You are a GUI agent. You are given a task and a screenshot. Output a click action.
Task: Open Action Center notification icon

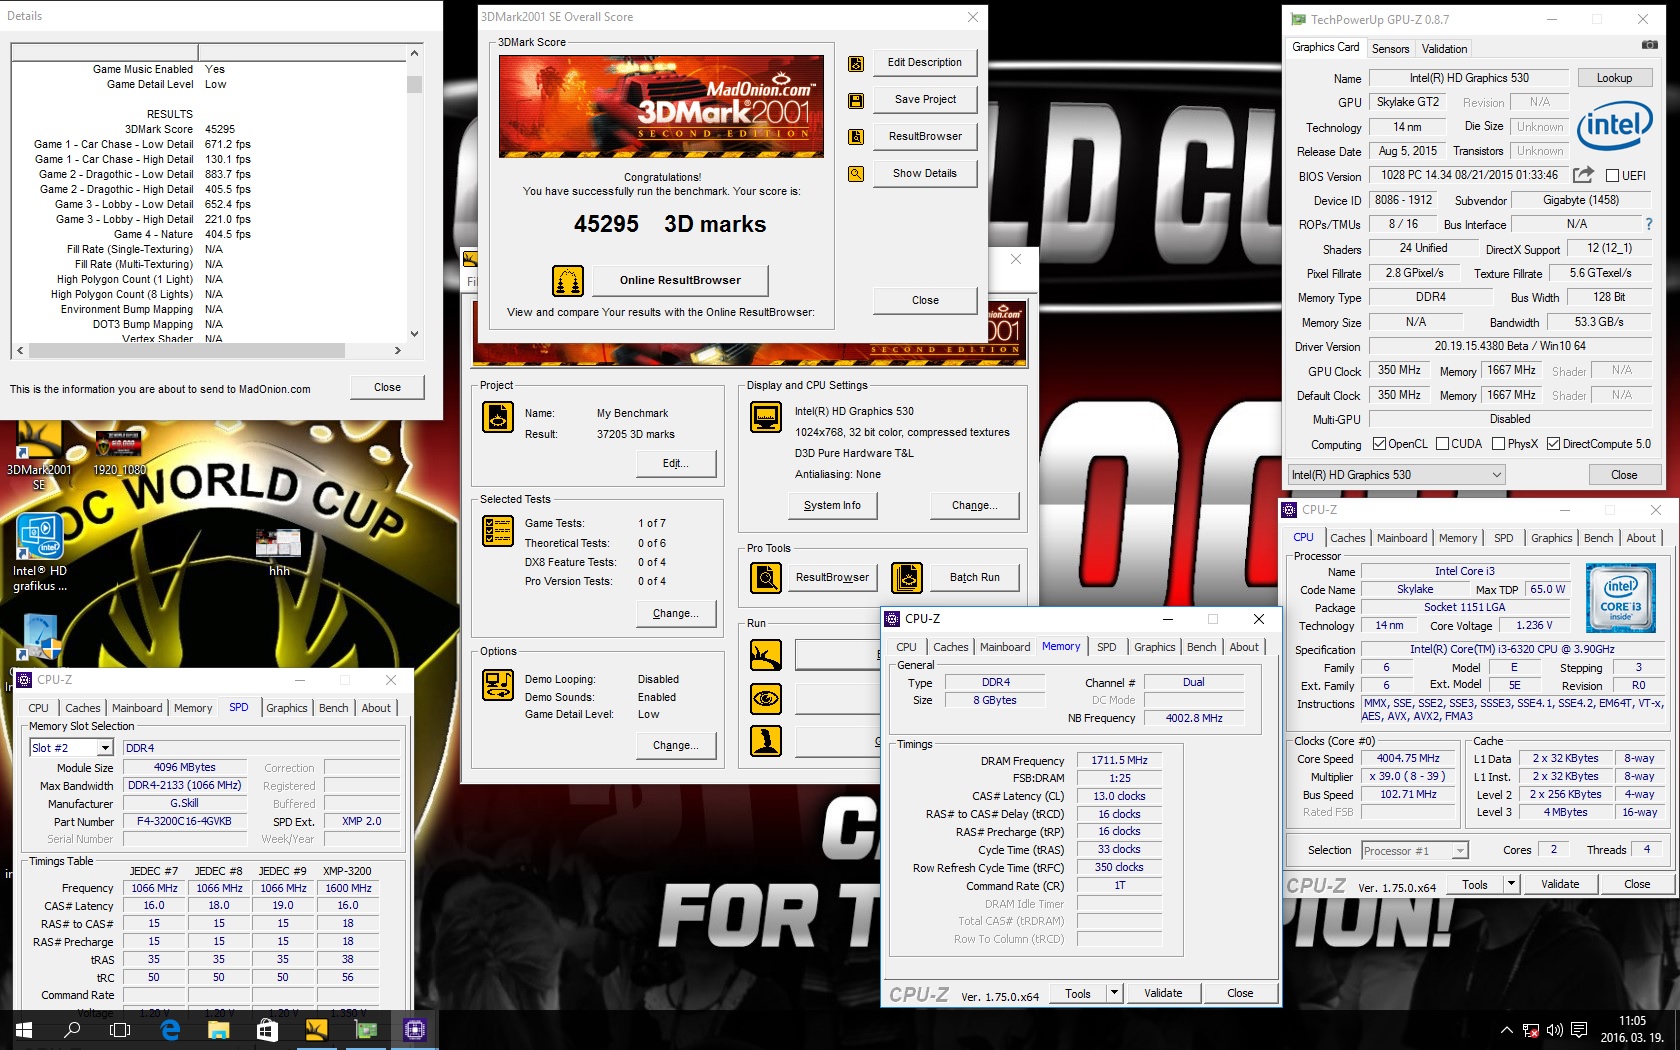(x=1579, y=1030)
